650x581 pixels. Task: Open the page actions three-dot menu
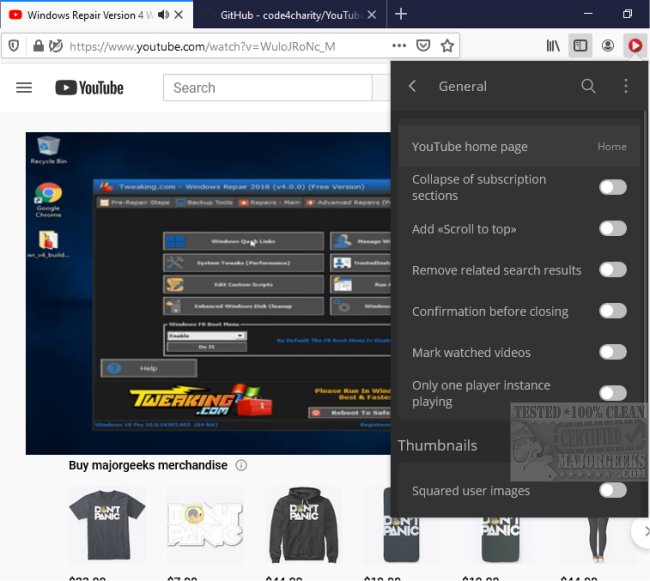point(399,46)
